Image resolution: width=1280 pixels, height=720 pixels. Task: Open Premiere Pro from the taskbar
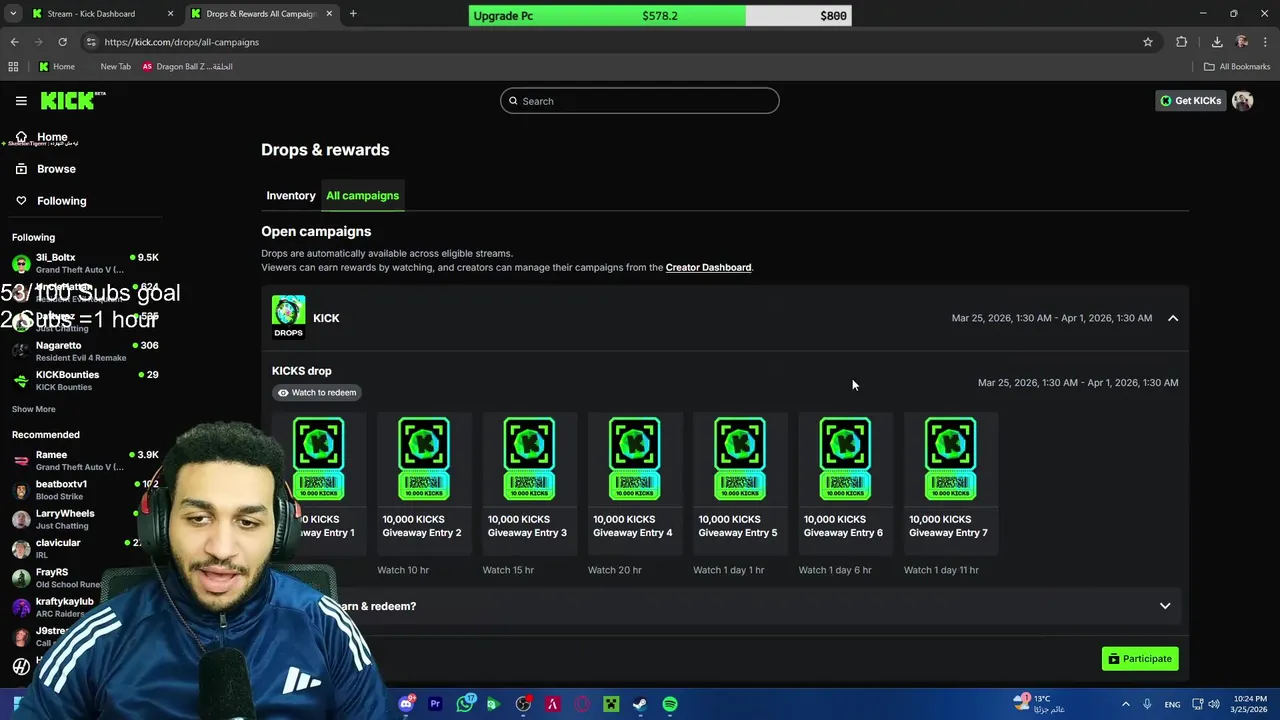coord(435,704)
